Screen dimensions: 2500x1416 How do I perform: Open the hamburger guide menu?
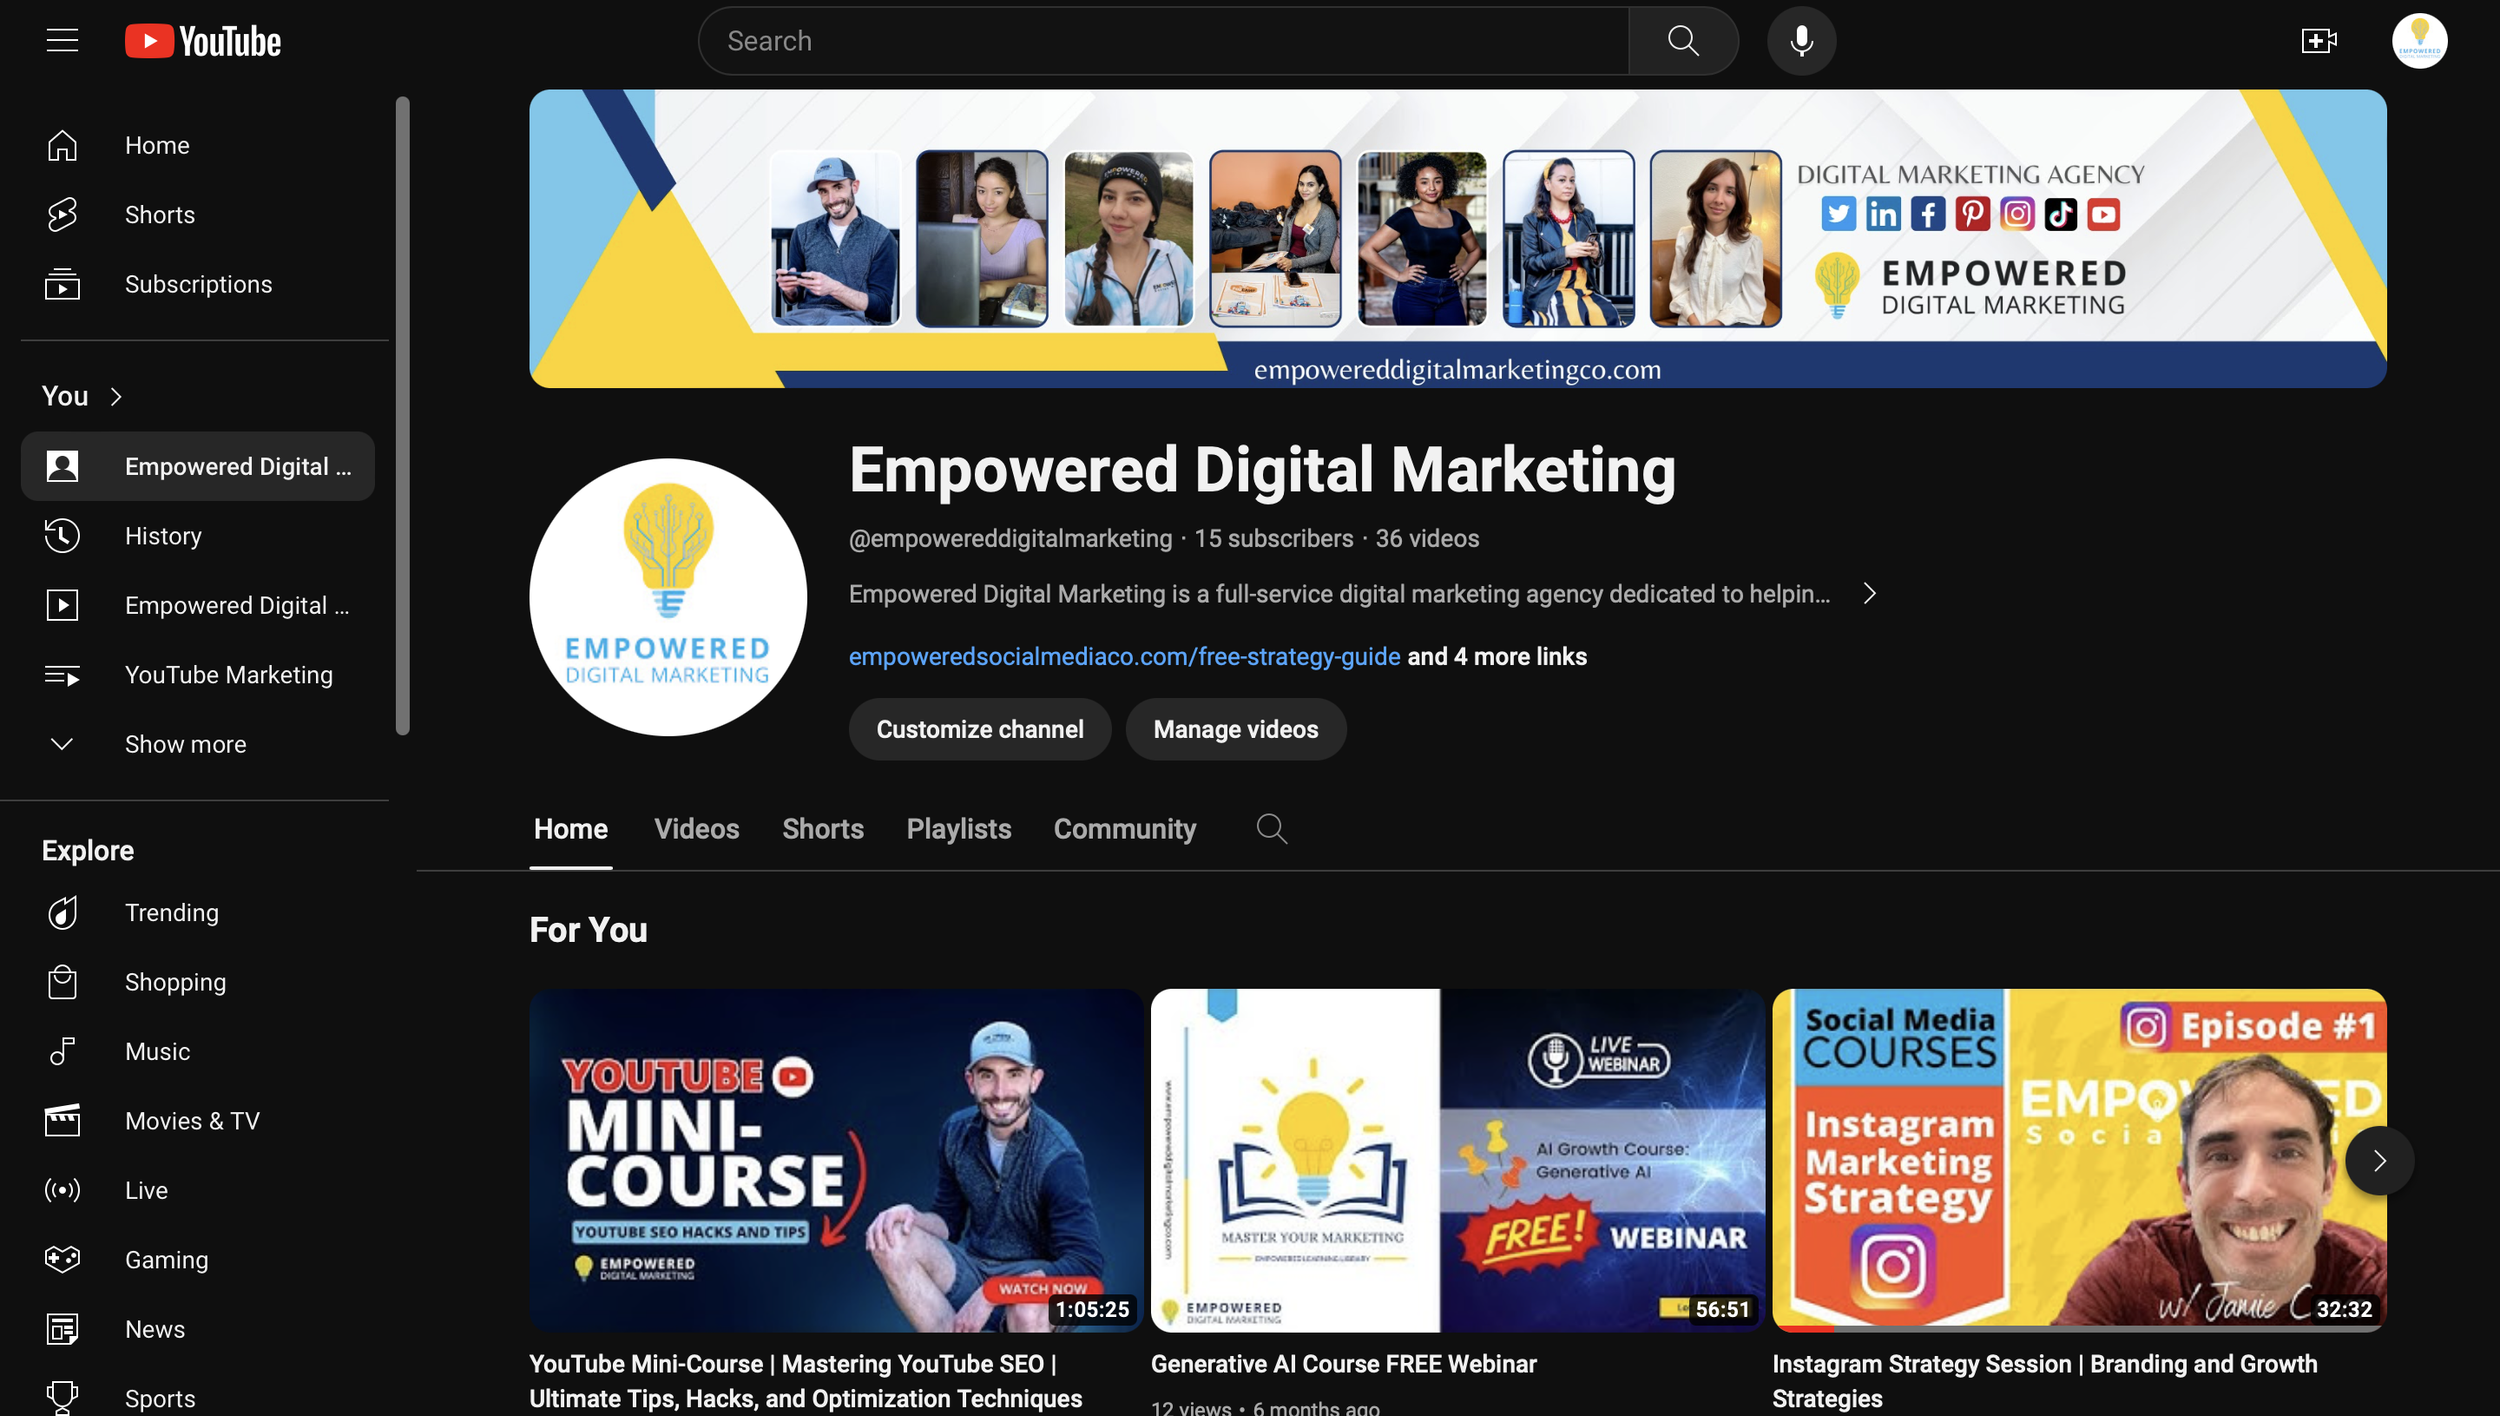pyautogui.click(x=62, y=40)
